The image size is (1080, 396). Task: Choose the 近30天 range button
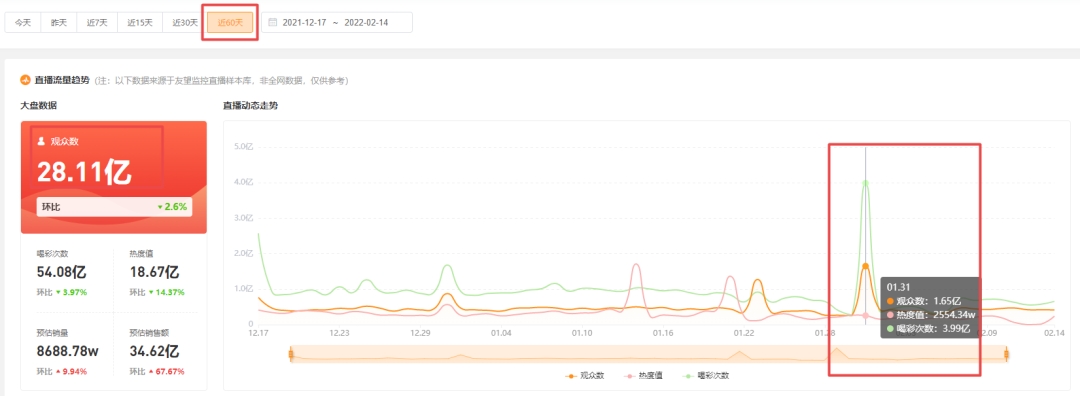pyautogui.click(x=185, y=22)
